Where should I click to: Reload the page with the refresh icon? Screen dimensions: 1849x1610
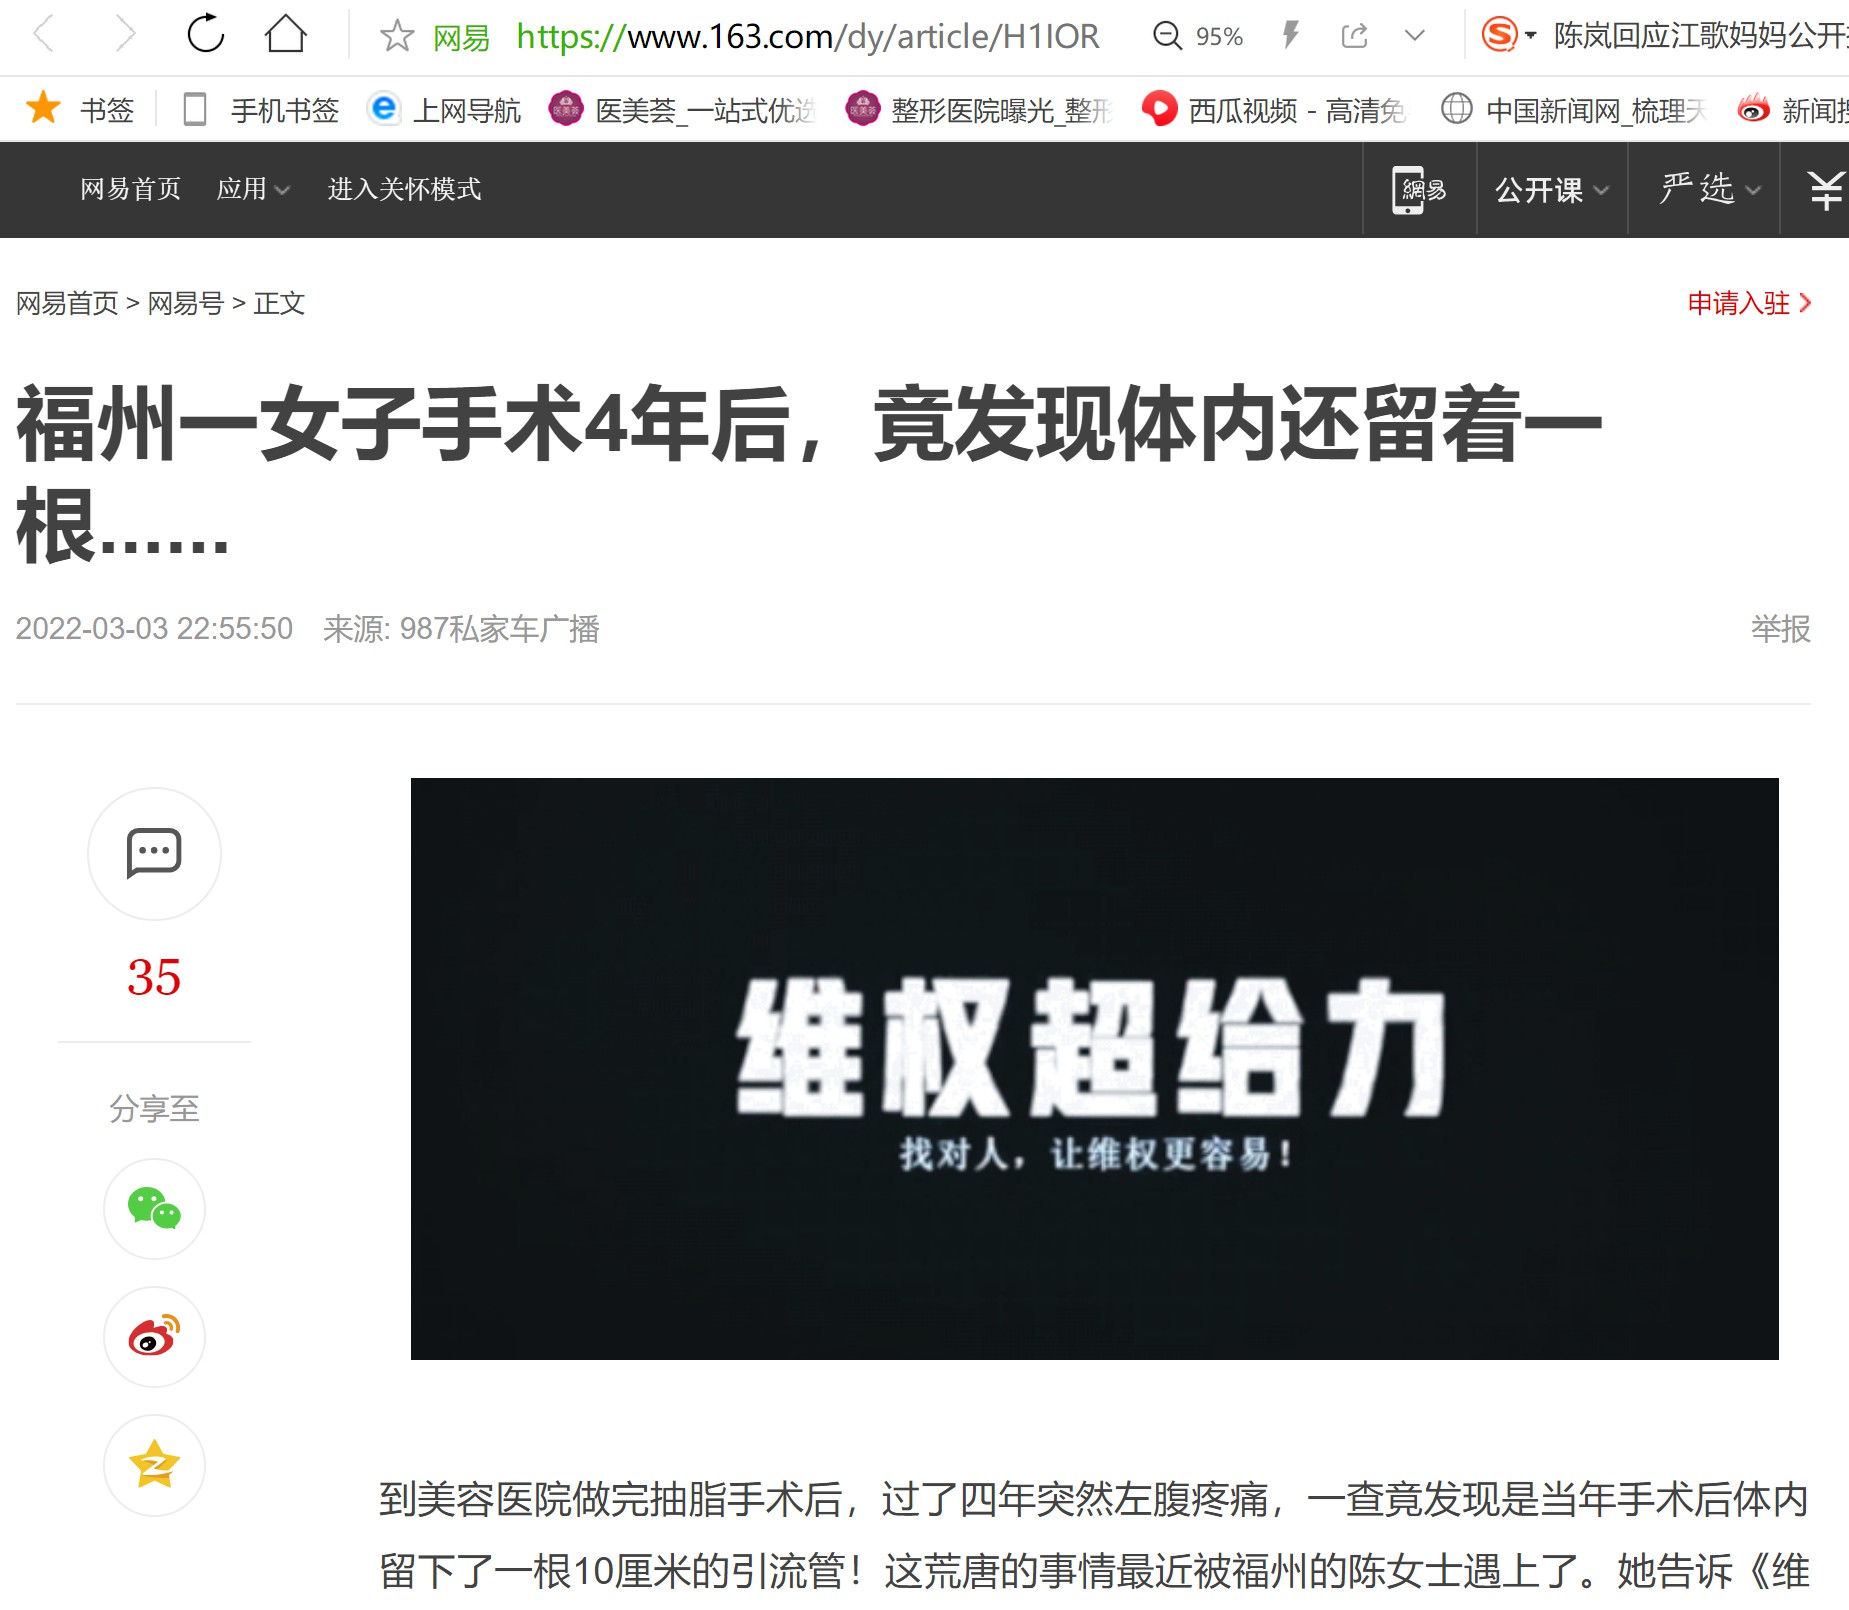(x=206, y=34)
